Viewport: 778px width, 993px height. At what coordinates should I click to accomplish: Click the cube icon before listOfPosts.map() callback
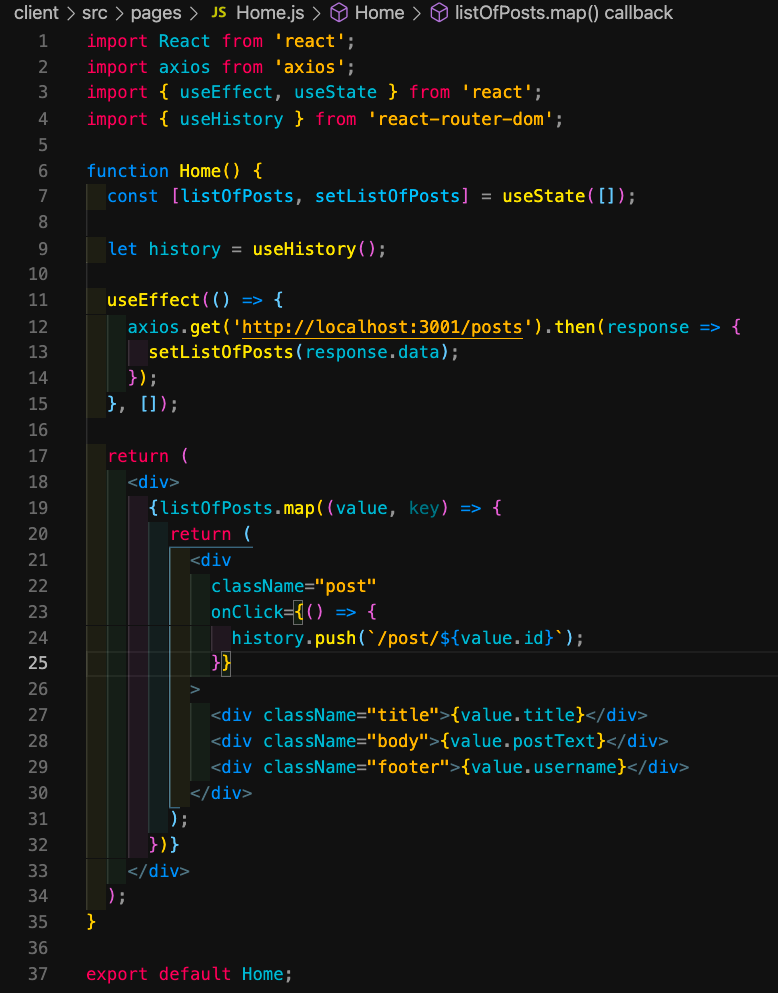(439, 13)
